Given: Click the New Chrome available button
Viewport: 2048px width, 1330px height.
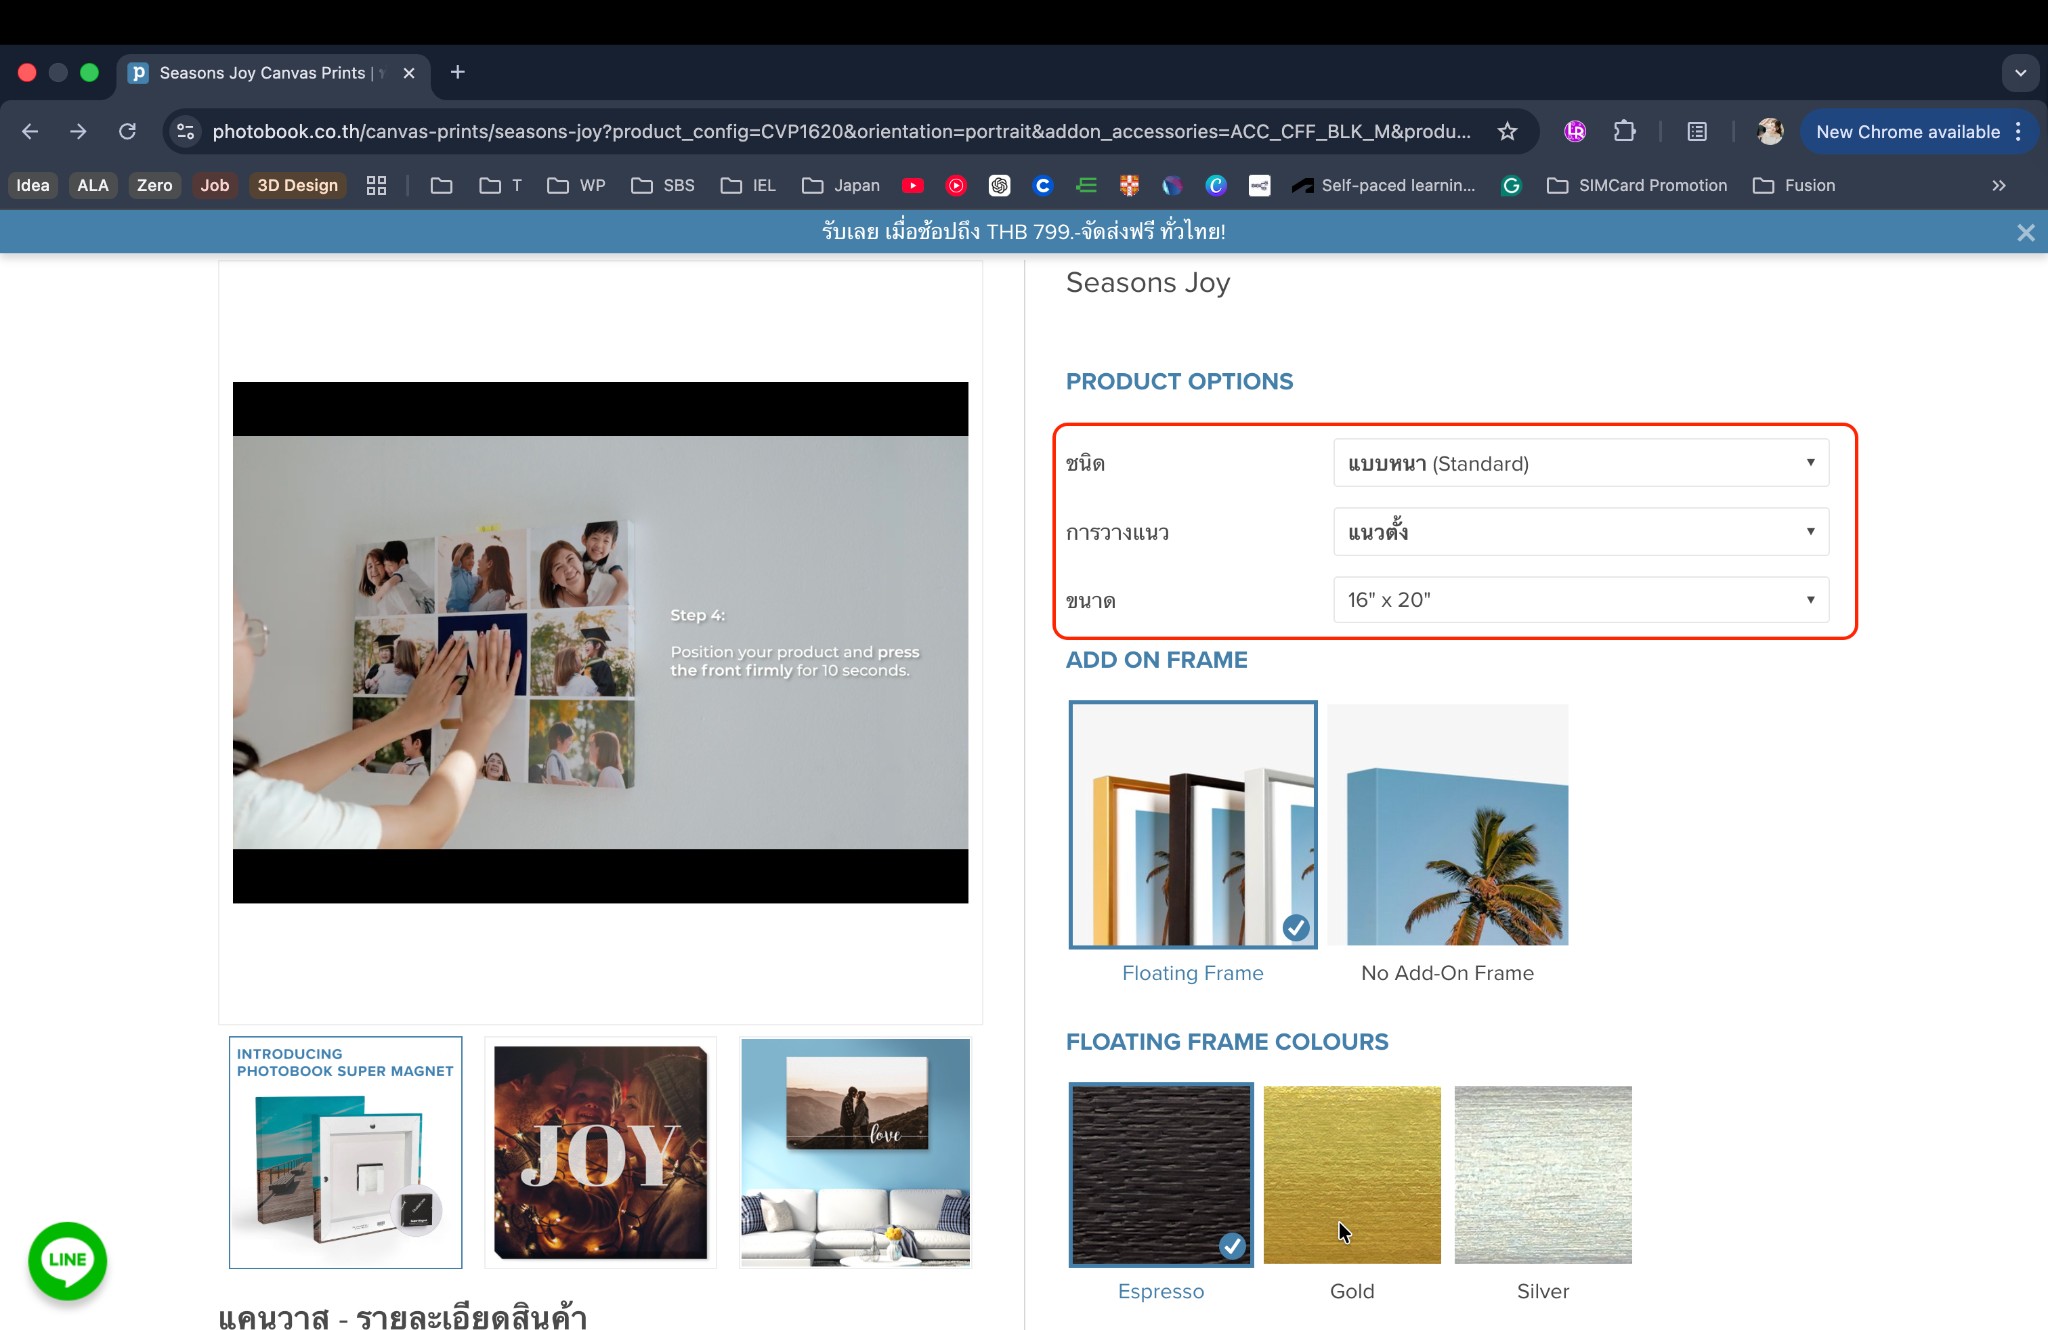Looking at the screenshot, I should [x=1907, y=132].
